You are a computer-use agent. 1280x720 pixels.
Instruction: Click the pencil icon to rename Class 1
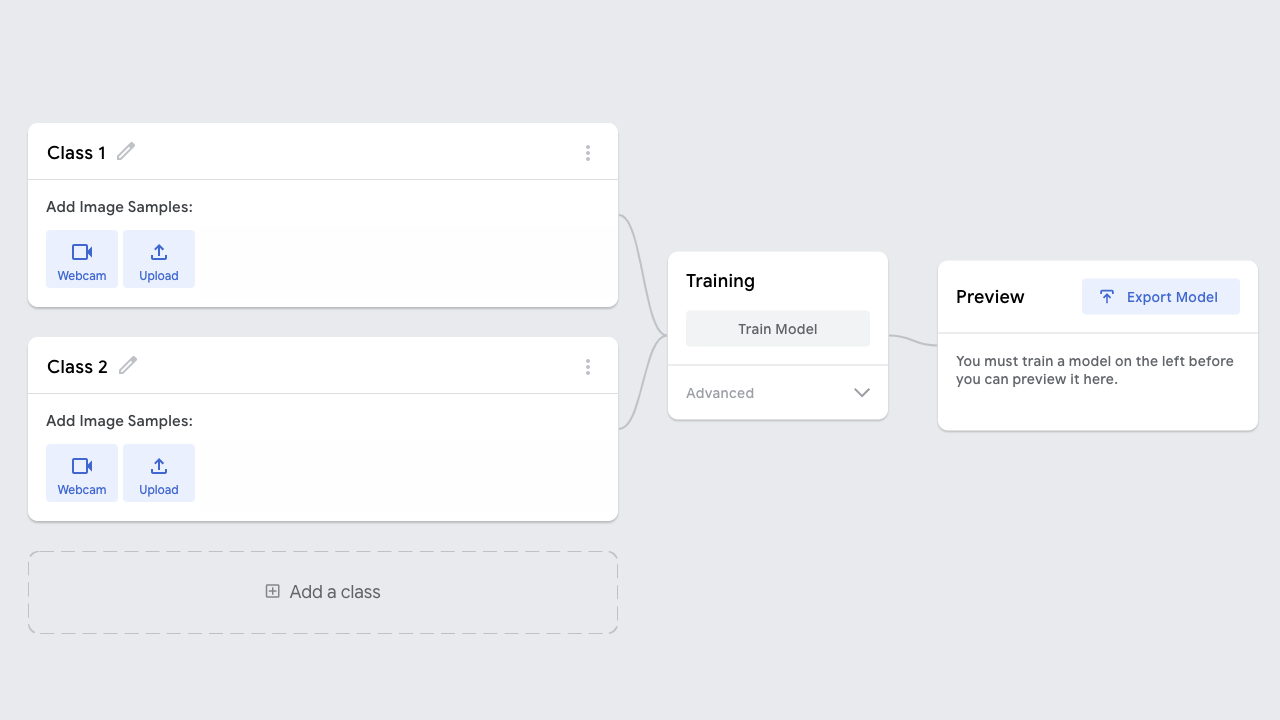point(126,152)
